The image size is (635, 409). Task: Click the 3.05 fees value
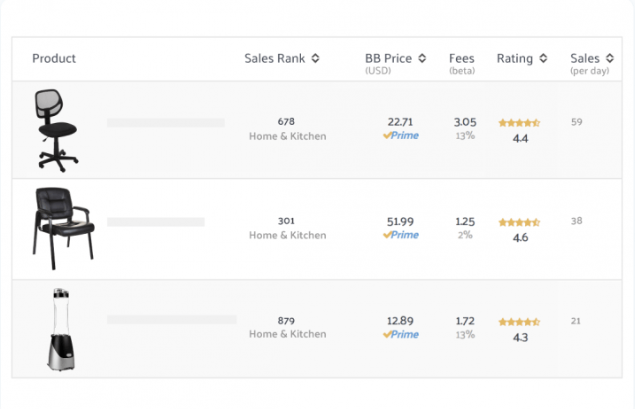464,122
